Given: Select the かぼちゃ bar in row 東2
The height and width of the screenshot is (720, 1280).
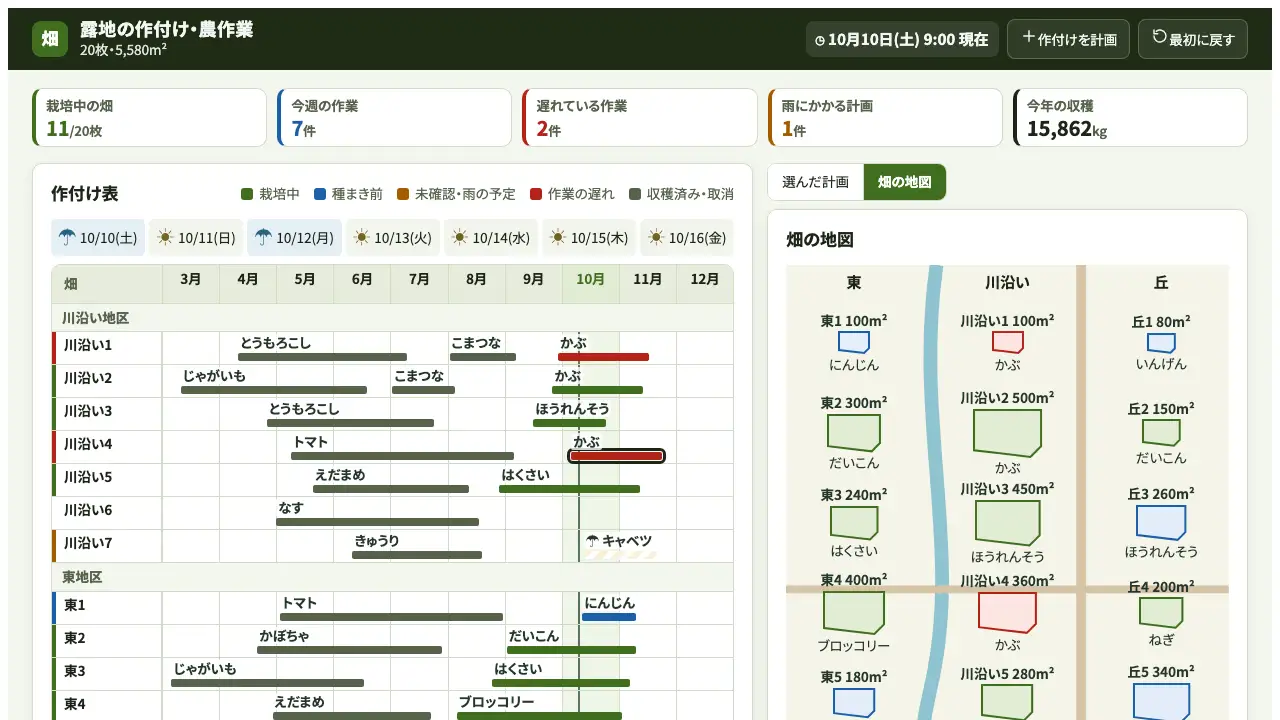Looking at the screenshot, I should (x=349, y=650).
